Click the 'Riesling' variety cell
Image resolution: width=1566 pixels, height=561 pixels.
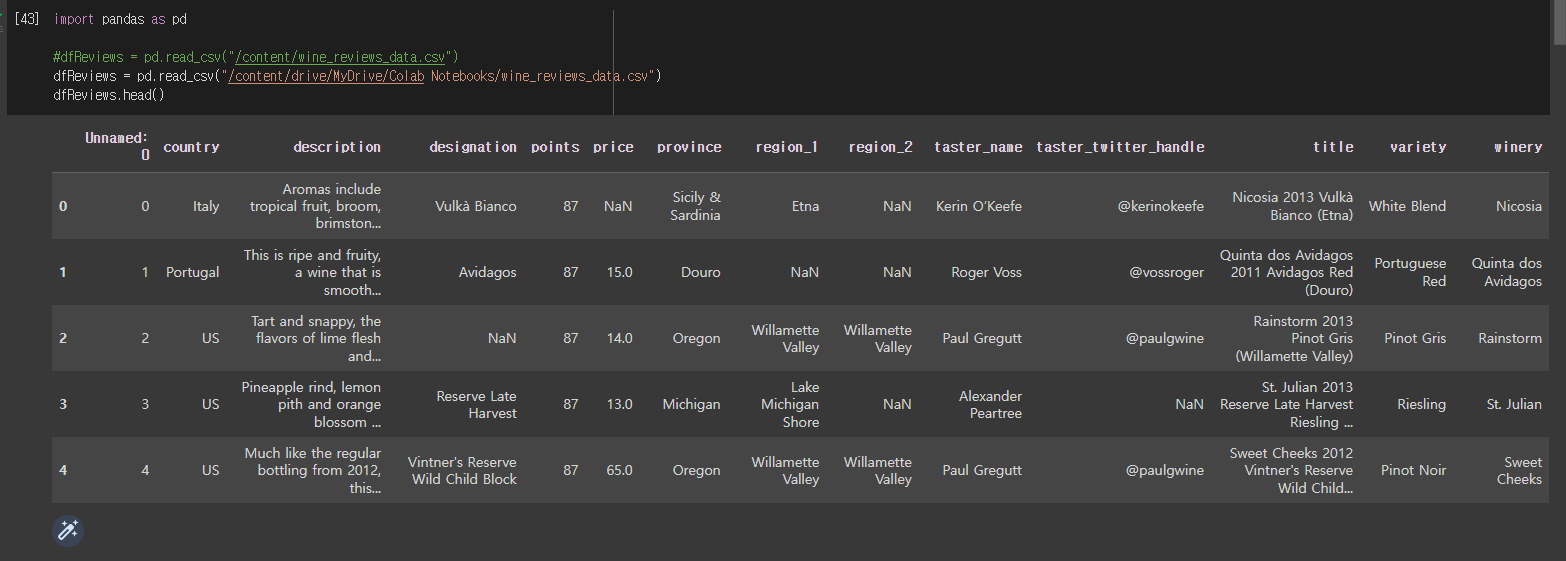coord(1421,404)
